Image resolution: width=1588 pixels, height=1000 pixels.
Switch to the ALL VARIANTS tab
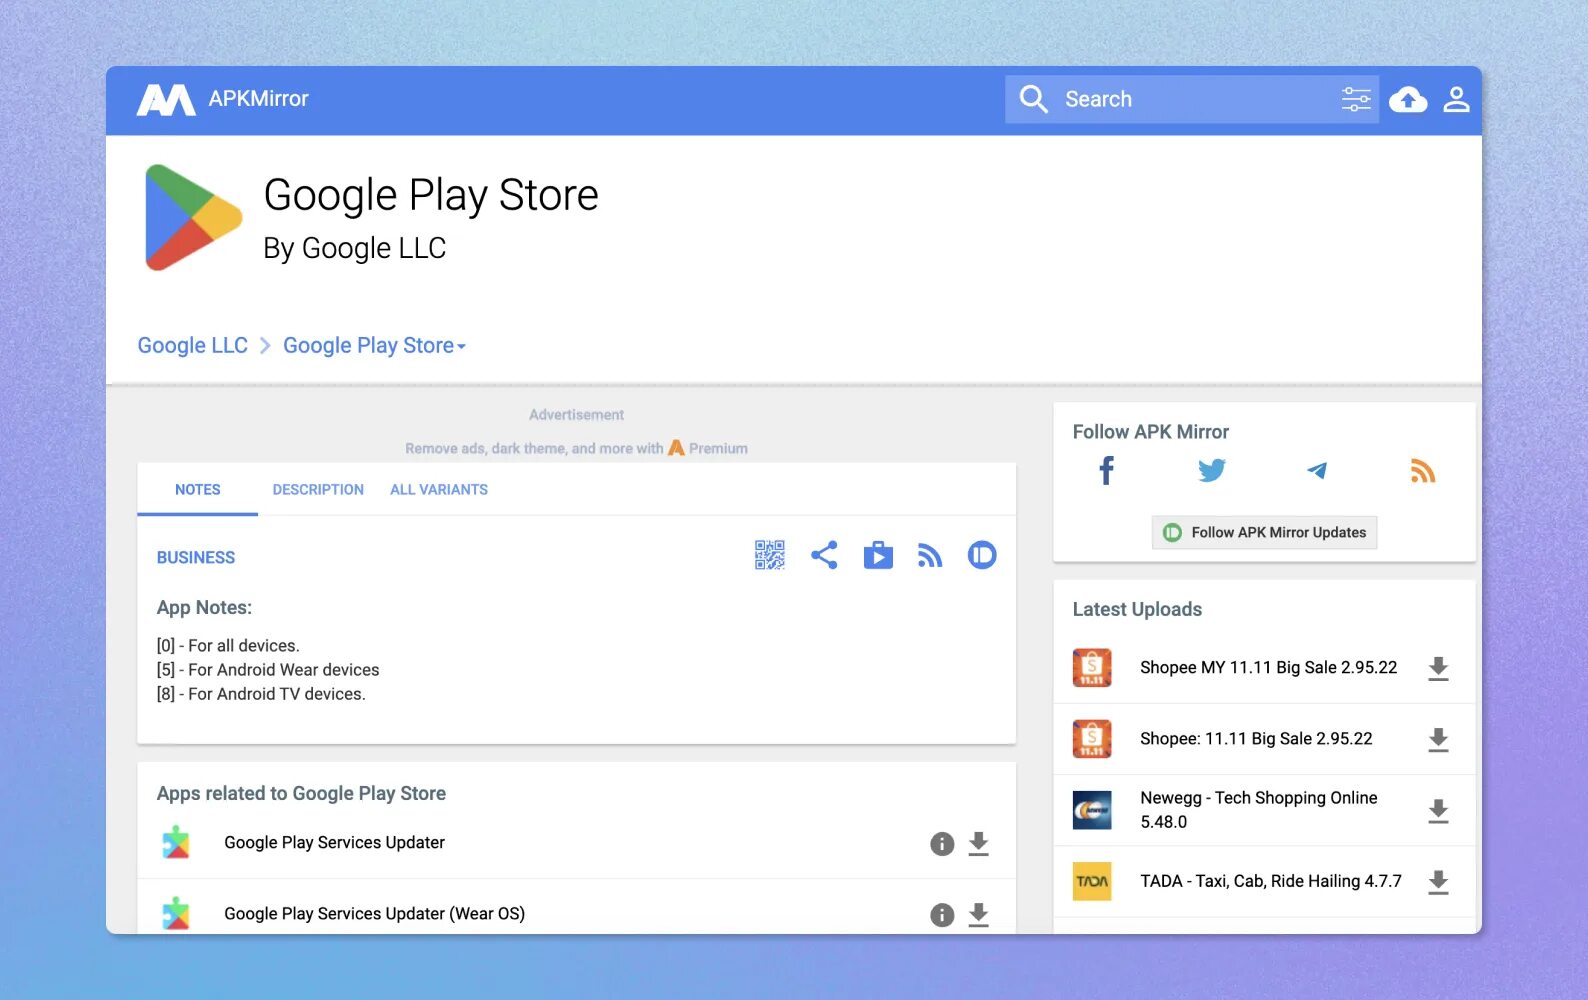(x=439, y=489)
